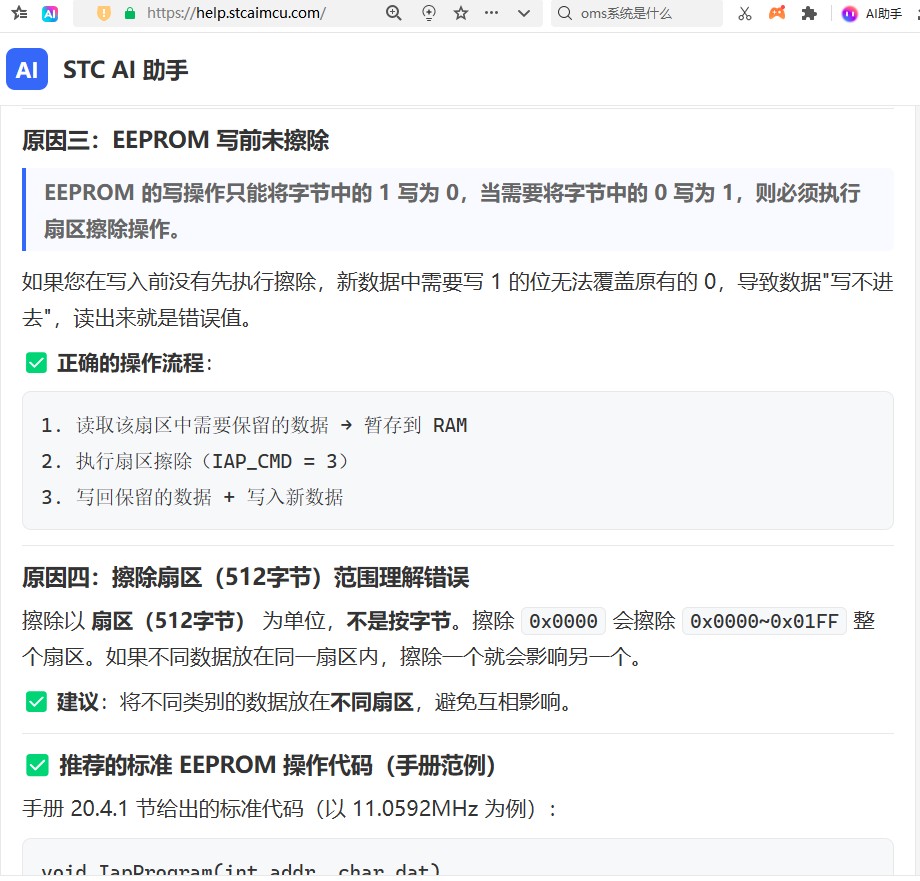The image size is (920, 881).
Task: Click the paragraph starting 如果您在写入前没有先执行擦除
Action: [458, 300]
